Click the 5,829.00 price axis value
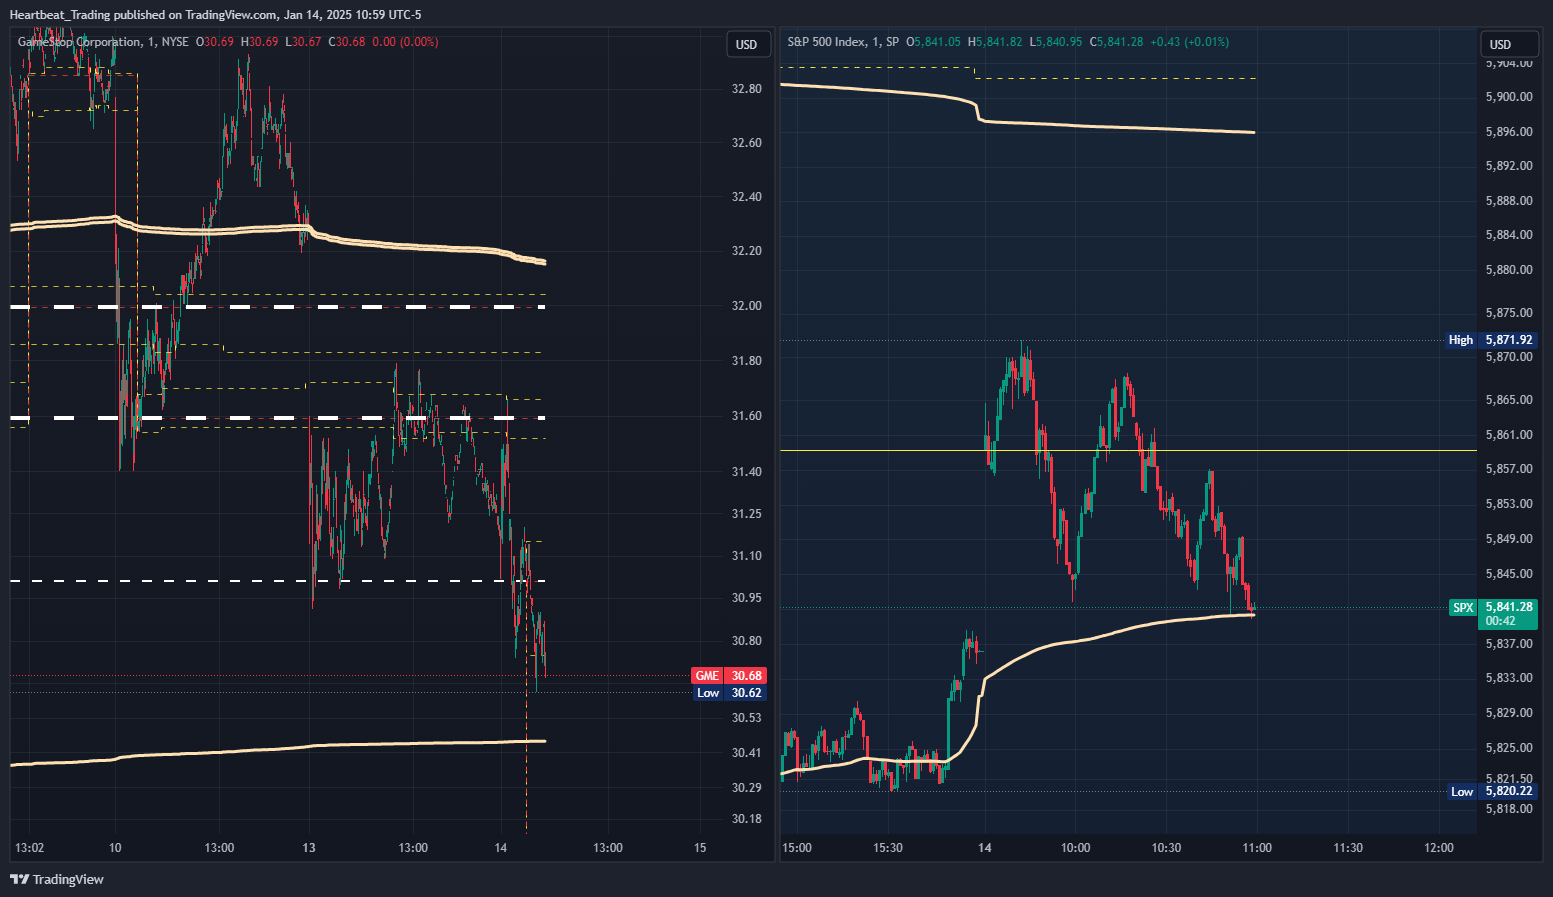Viewport: 1553px width, 897px height. point(1509,713)
